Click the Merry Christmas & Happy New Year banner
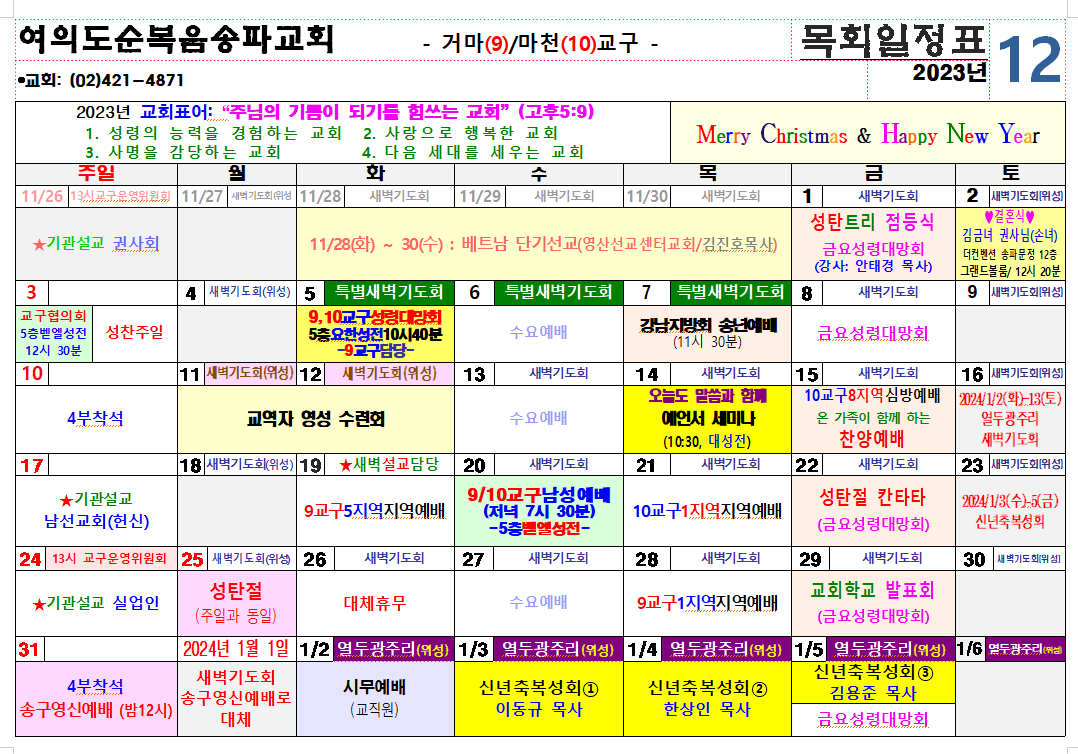This screenshot has width=1078, height=754. click(x=868, y=134)
